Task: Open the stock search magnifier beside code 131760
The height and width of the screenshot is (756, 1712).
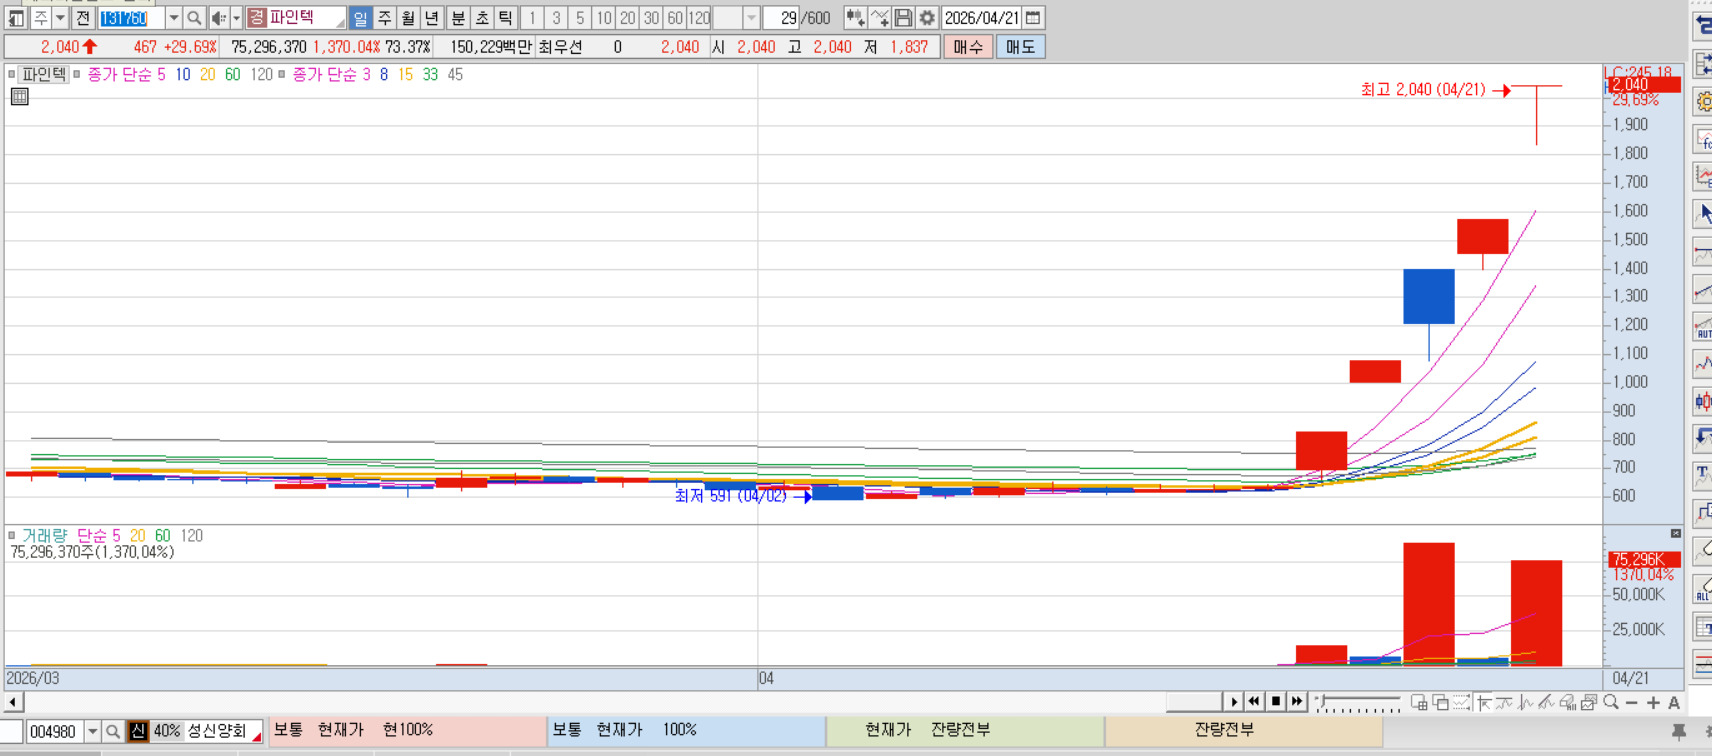Action: pos(195,18)
